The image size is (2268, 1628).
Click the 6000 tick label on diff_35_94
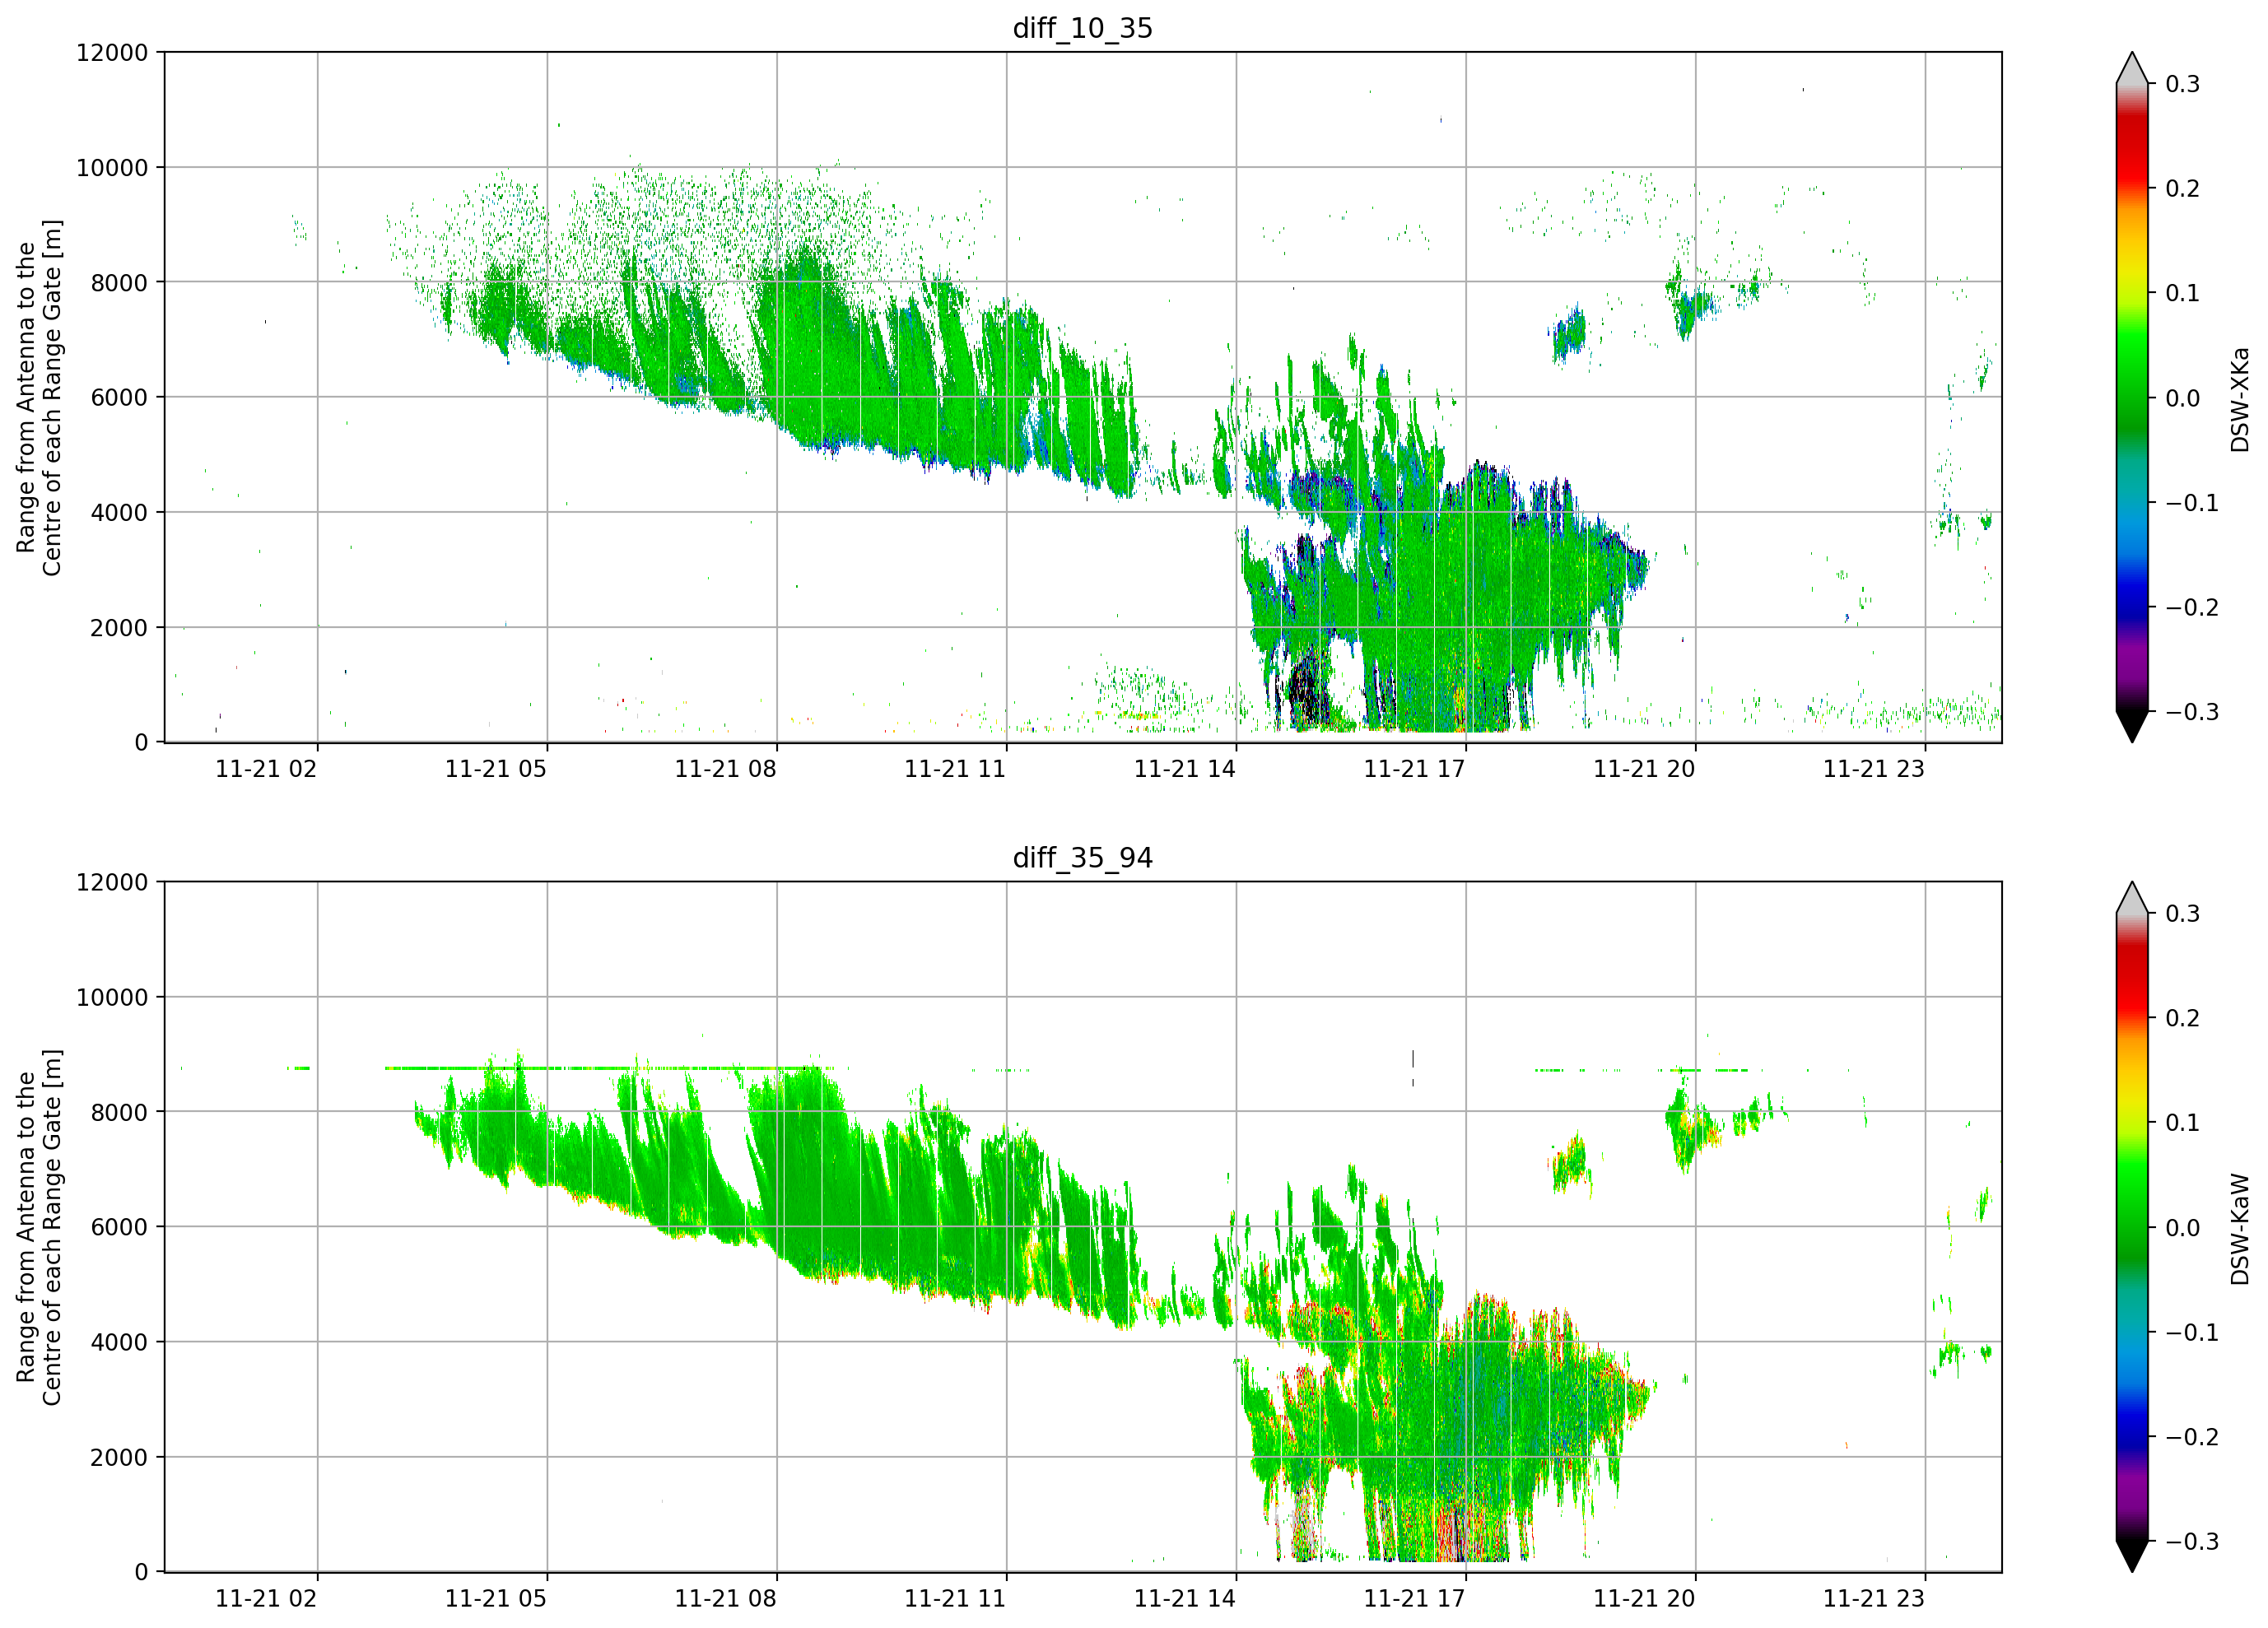119,1227
